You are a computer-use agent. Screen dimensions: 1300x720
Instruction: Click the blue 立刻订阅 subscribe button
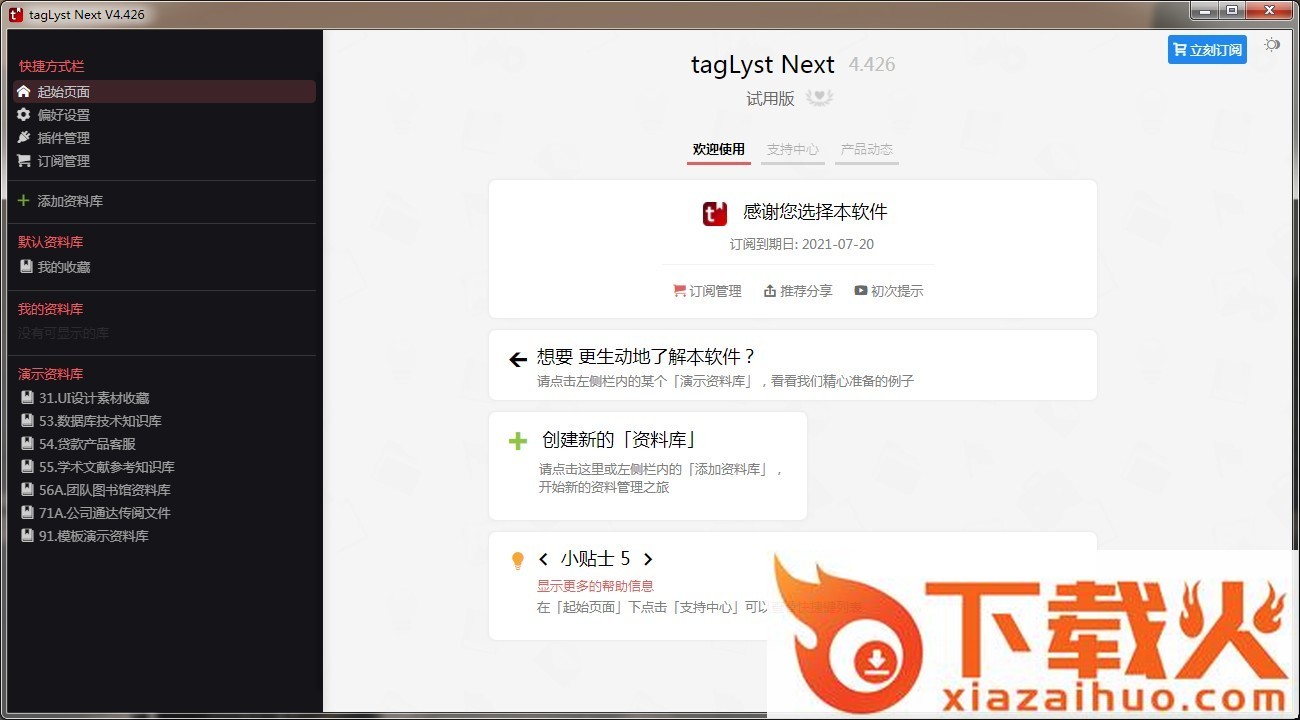(x=1207, y=50)
